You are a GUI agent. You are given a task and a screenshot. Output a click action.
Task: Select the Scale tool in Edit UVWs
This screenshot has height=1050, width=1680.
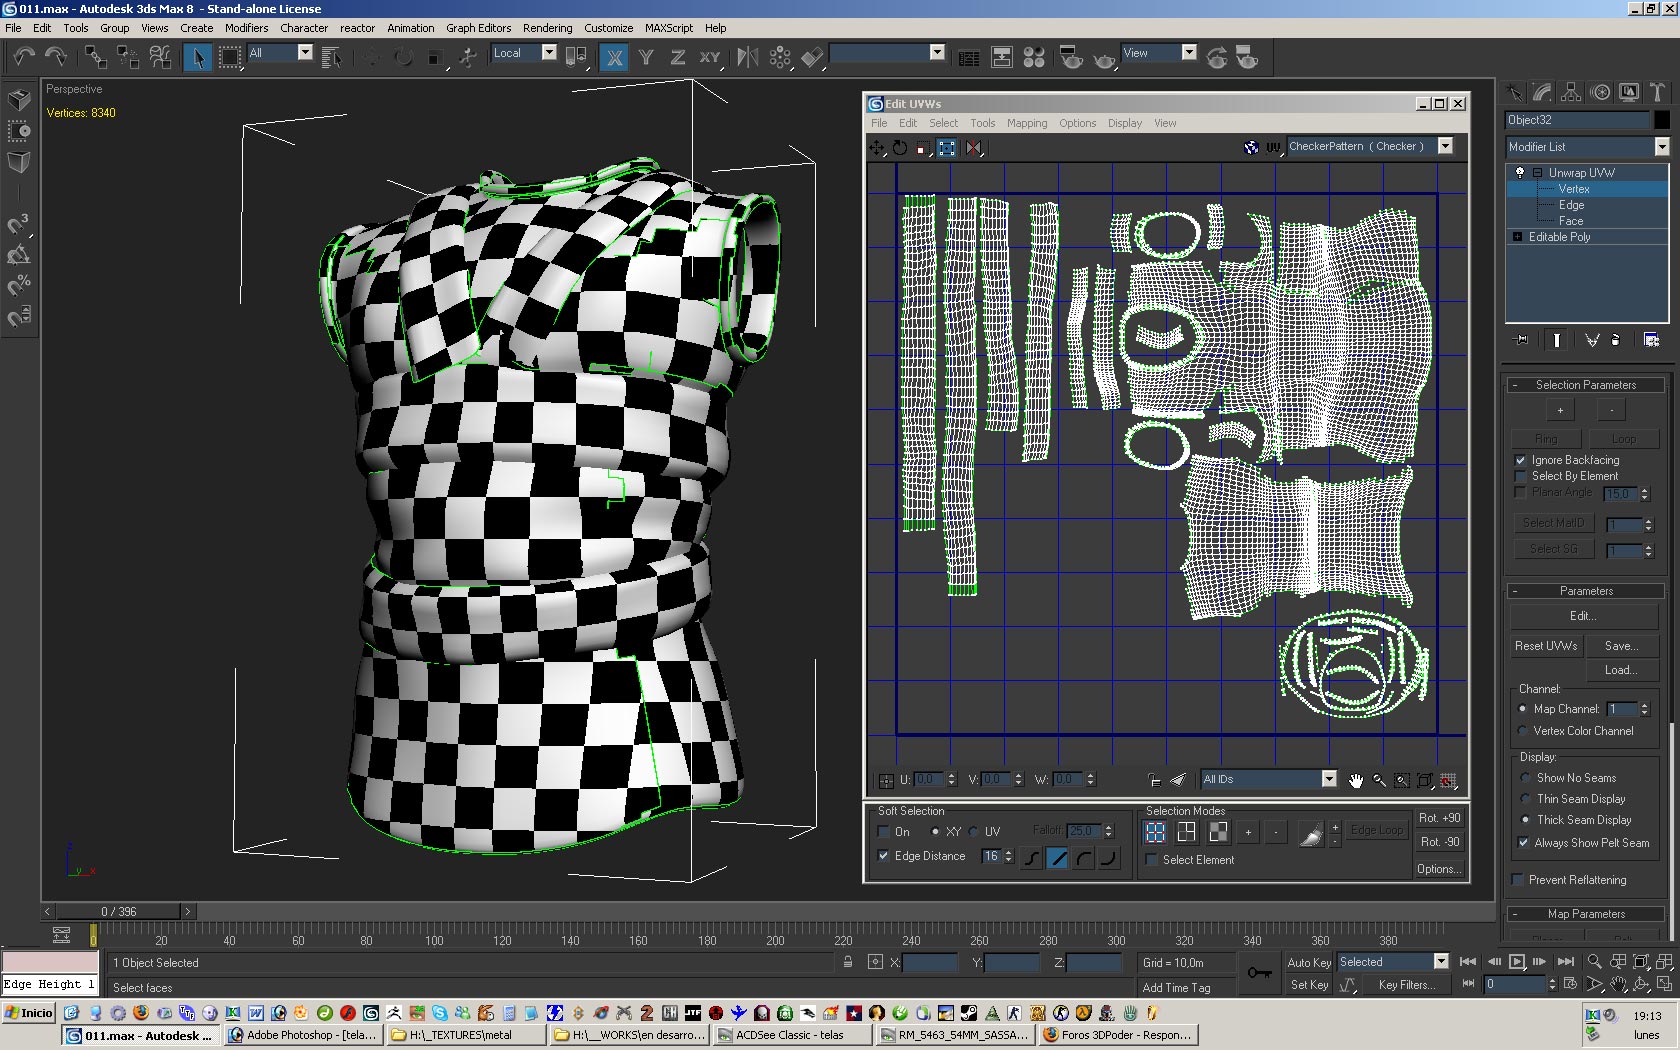click(x=923, y=148)
